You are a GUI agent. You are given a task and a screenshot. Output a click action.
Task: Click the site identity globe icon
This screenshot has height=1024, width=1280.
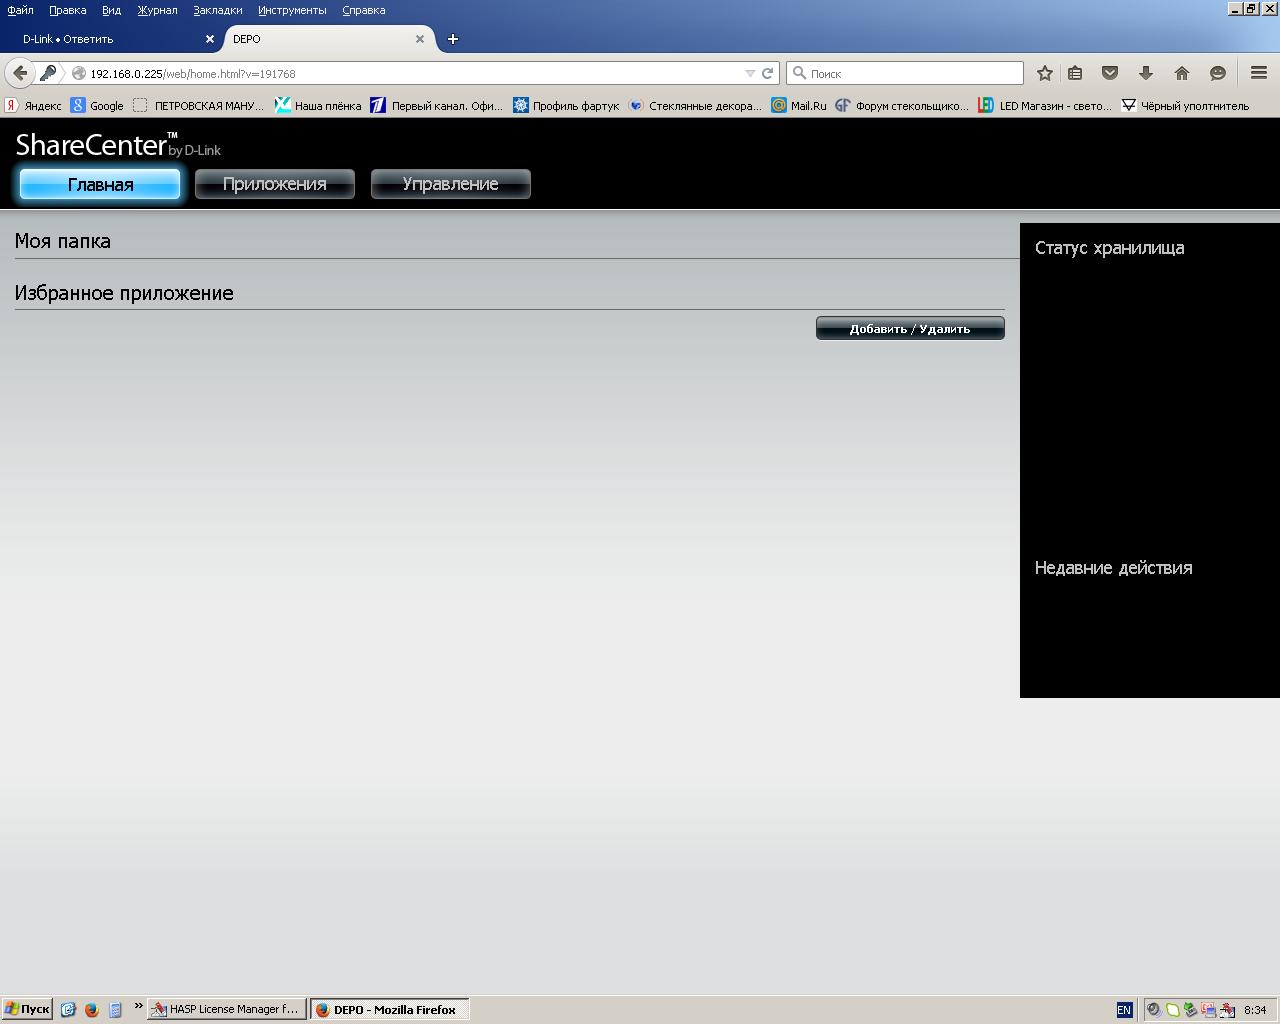coord(78,73)
